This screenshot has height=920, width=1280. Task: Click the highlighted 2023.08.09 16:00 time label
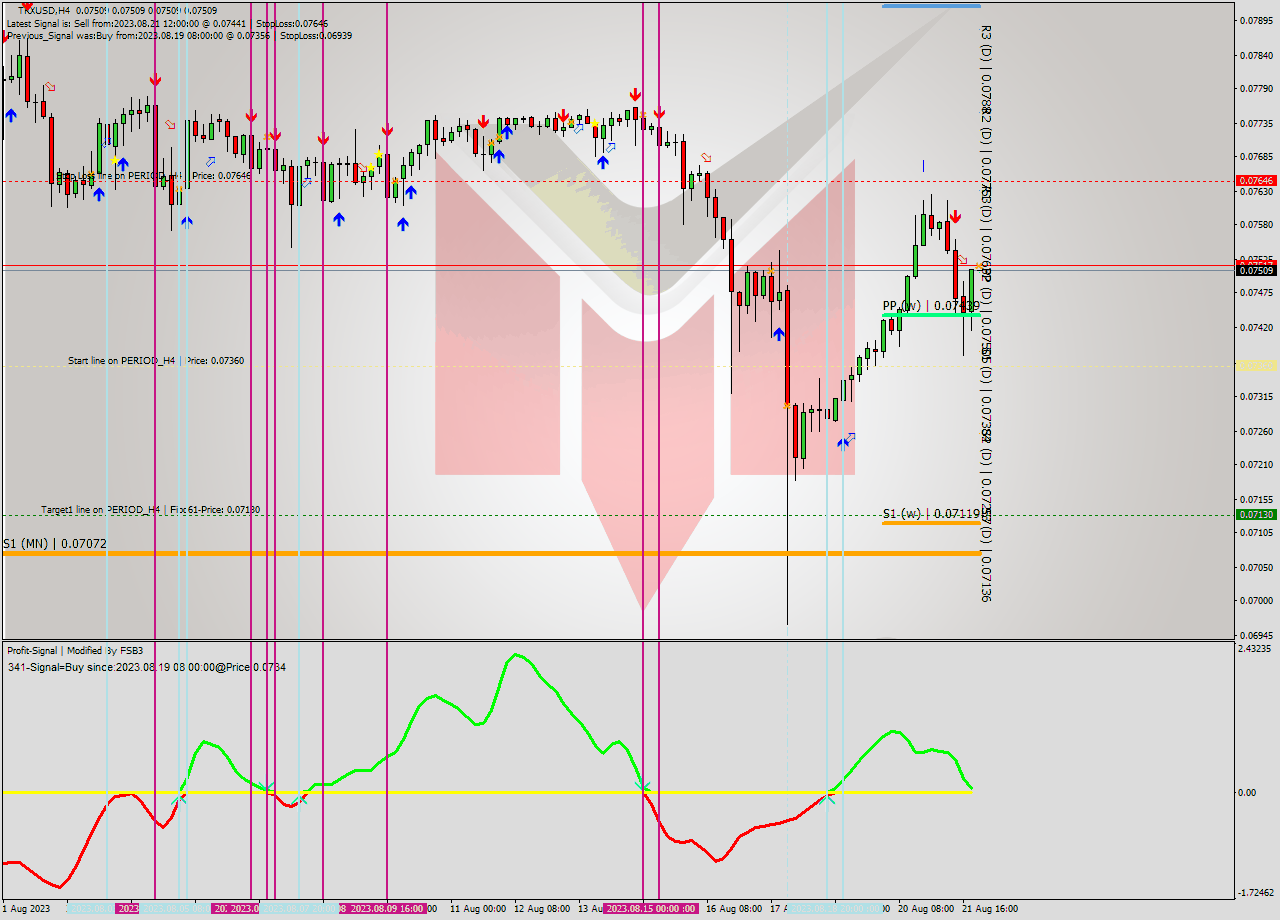(383, 910)
